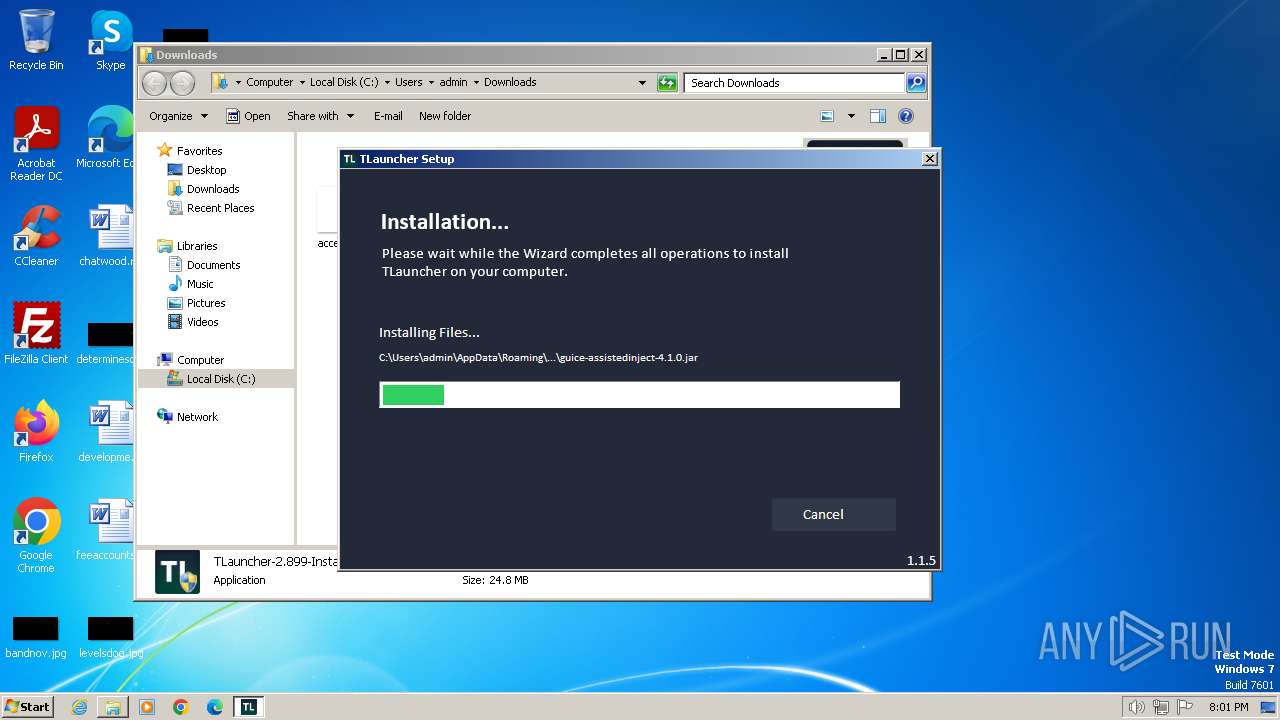The height and width of the screenshot is (720, 1280).
Task: Open the Organize menu in Downloads window
Action: pyautogui.click(x=178, y=116)
